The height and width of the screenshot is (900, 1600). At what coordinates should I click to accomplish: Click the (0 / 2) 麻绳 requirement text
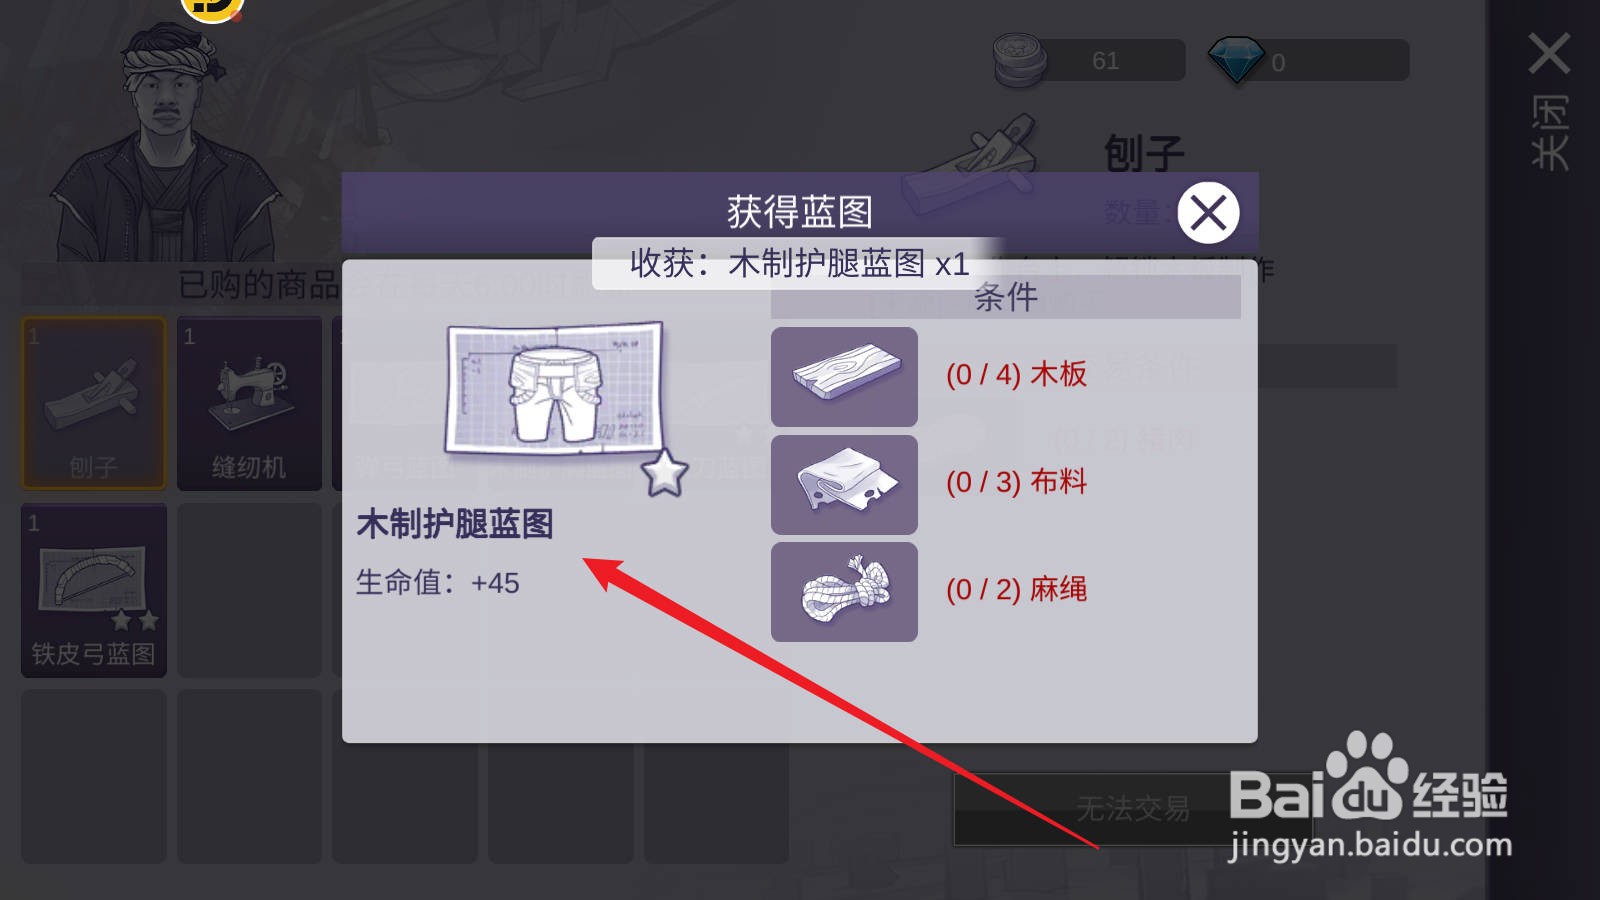pyautogui.click(x=1016, y=589)
